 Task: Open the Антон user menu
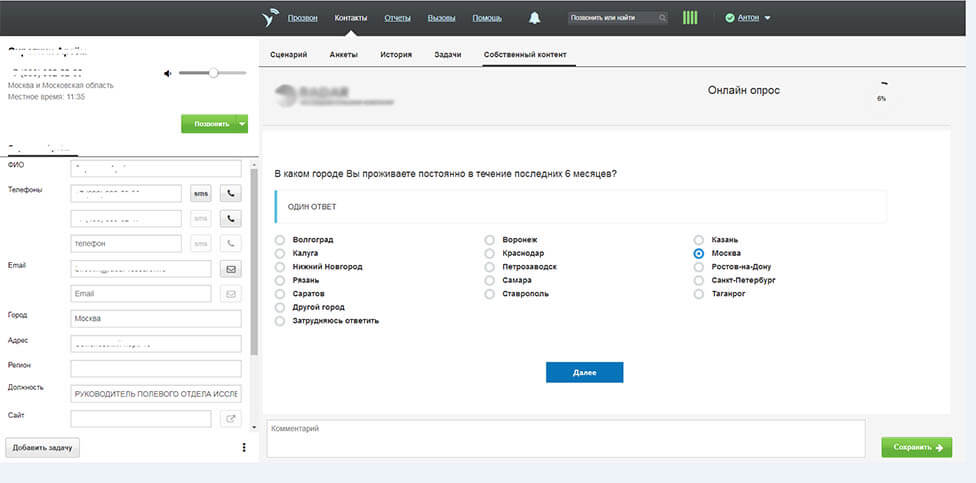tap(752, 18)
